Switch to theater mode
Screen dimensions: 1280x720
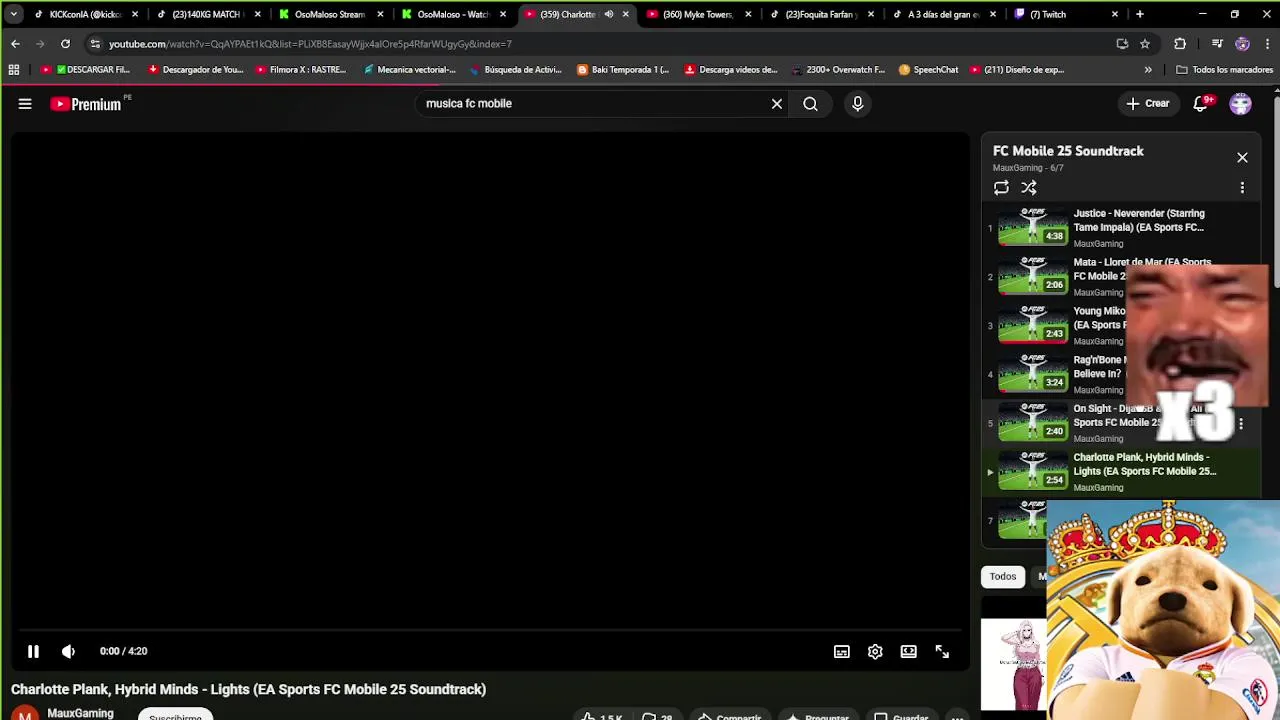pyautogui.click(x=908, y=652)
